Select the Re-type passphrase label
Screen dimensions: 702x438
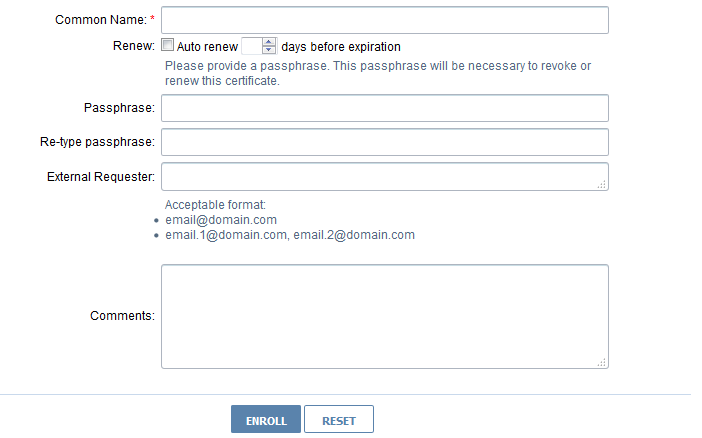click(89, 142)
